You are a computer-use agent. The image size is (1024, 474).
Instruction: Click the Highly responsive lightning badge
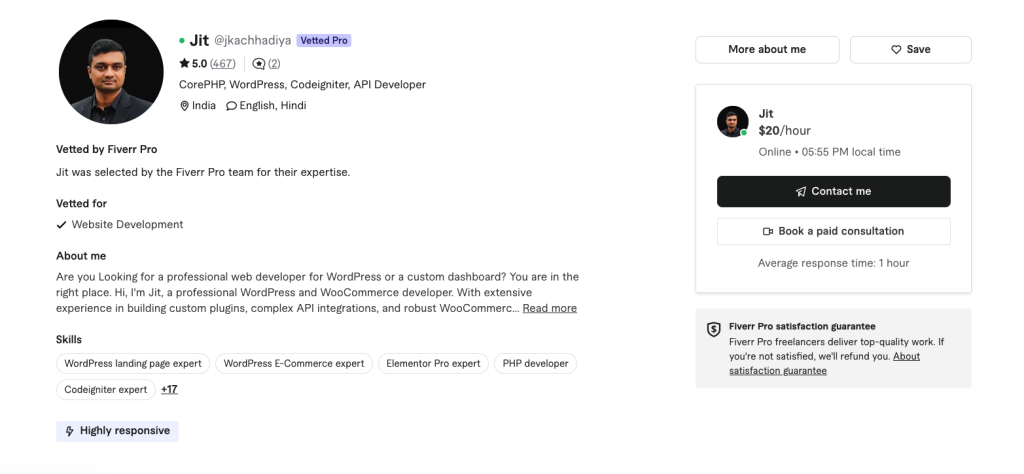[117, 431]
